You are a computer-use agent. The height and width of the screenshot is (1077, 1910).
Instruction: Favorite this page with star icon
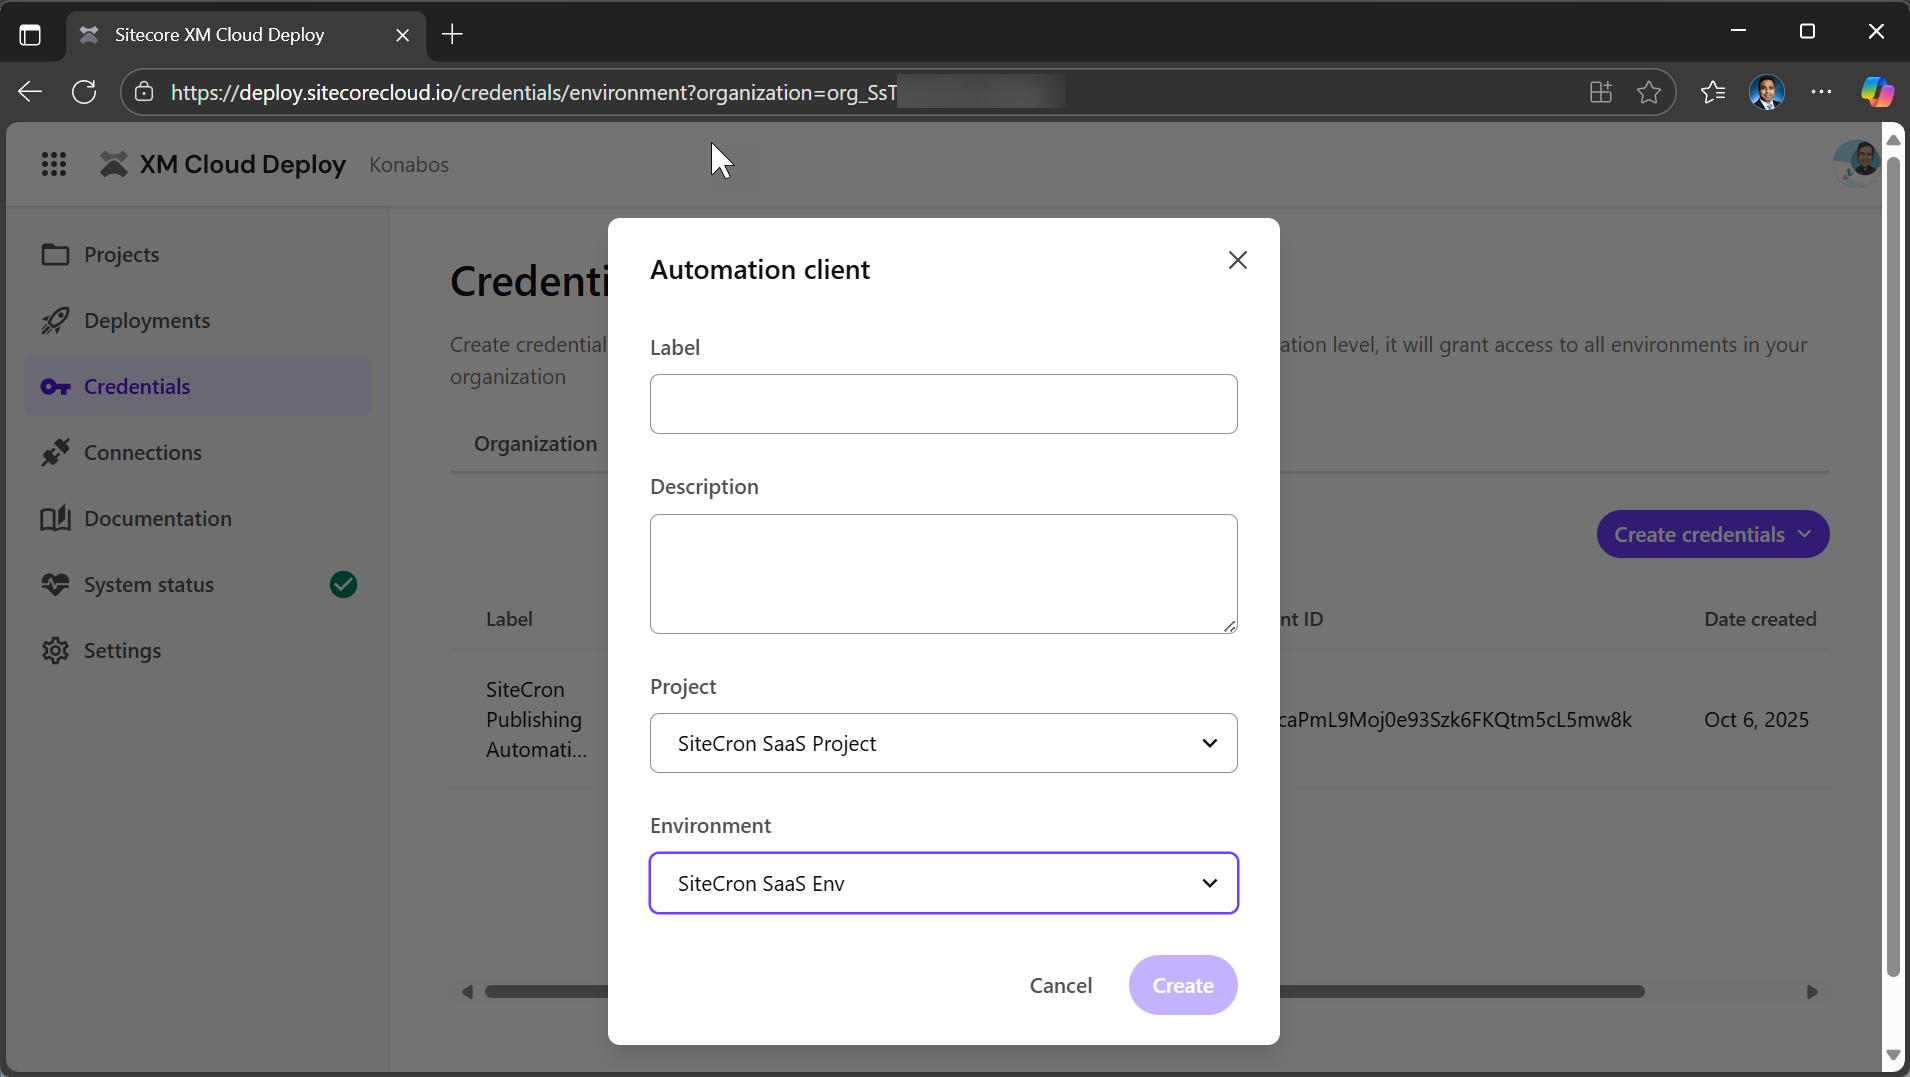pyautogui.click(x=1649, y=92)
